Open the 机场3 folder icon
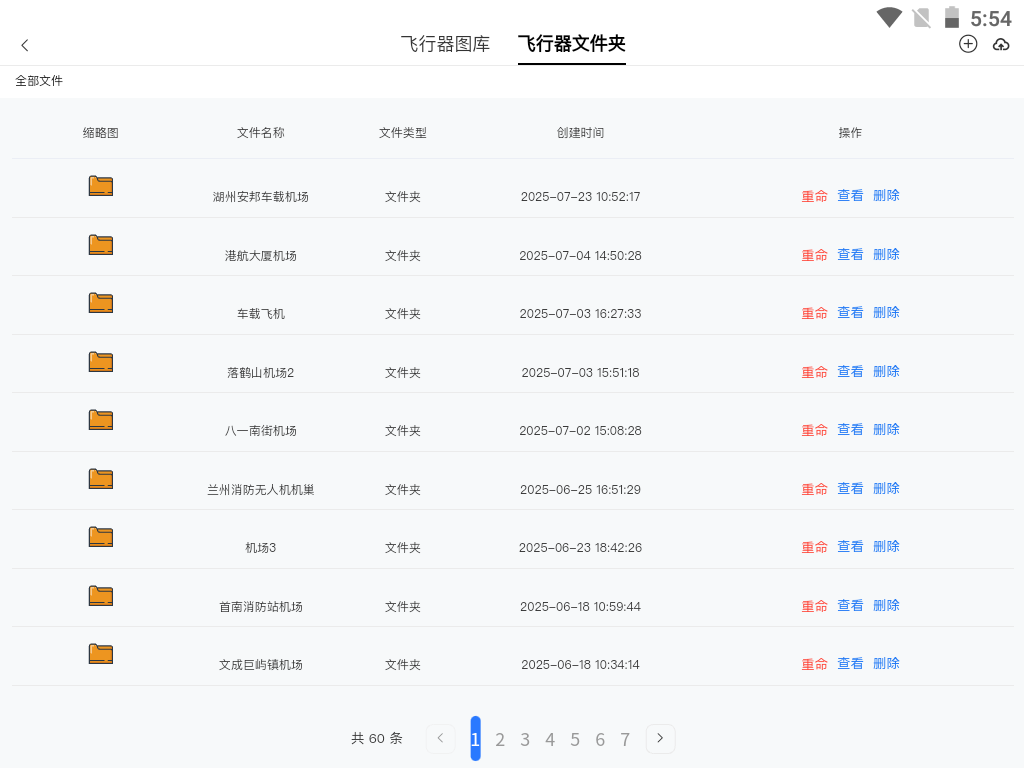The image size is (1024, 768). [101, 536]
